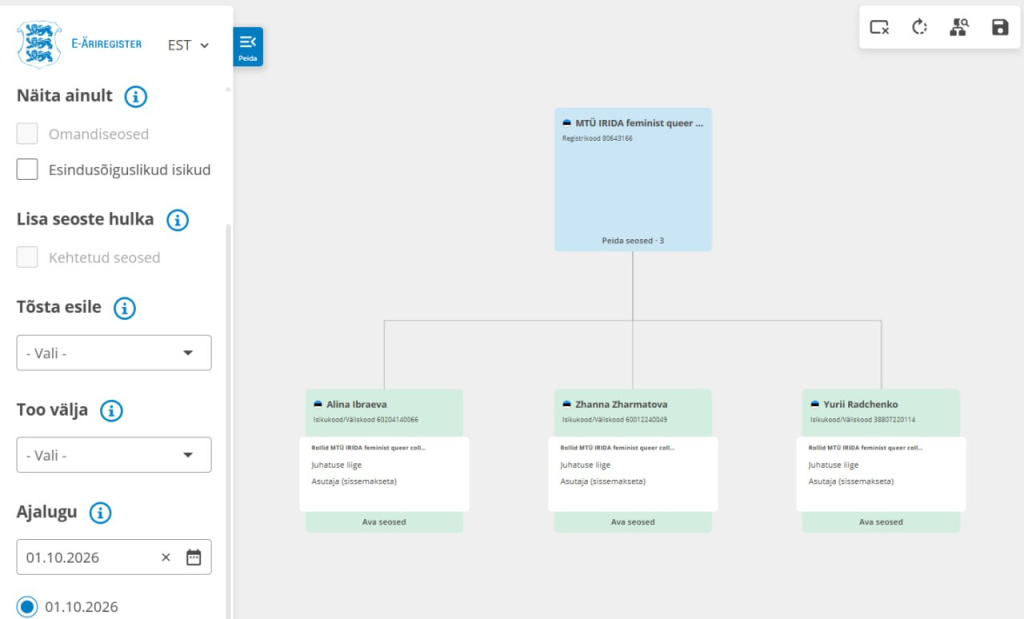This screenshot has height=619, width=1024.
Task: Select the MTÜ IRIDA feminist queer node title
Action: point(639,123)
